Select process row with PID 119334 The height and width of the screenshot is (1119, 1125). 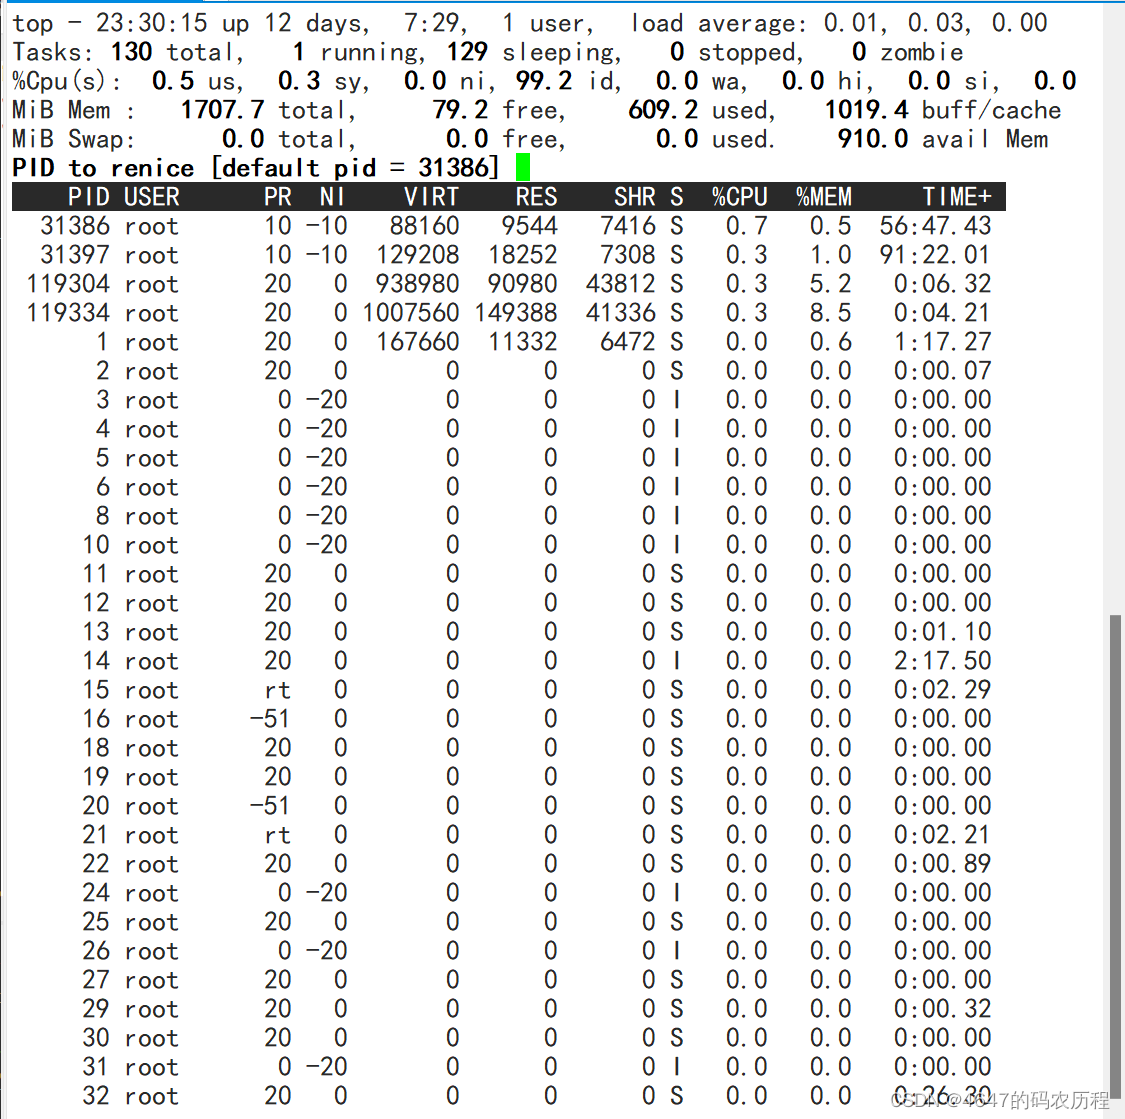coord(400,313)
